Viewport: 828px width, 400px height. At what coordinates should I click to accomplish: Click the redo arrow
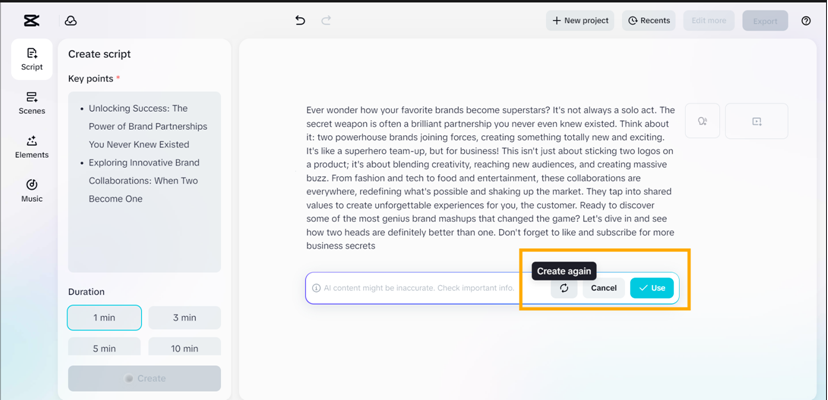pyautogui.click(x=326, y=20)
